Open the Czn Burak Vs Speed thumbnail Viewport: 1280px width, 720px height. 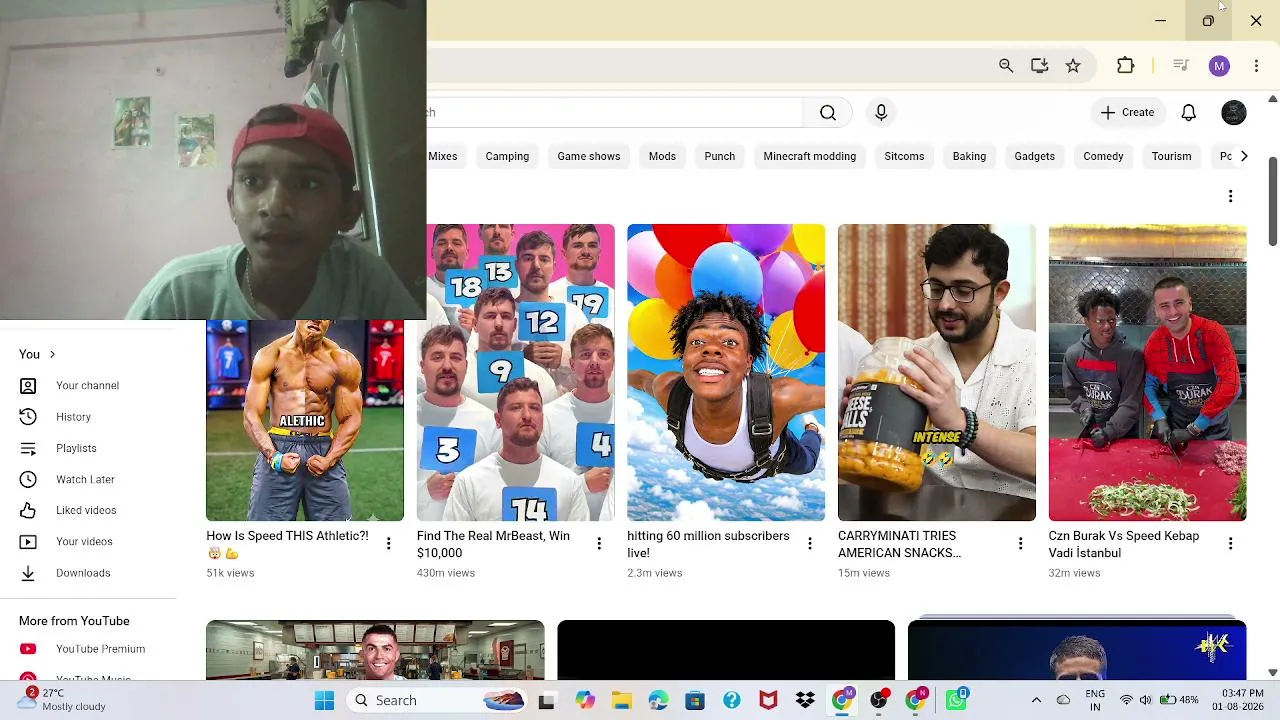point(1147,372)
